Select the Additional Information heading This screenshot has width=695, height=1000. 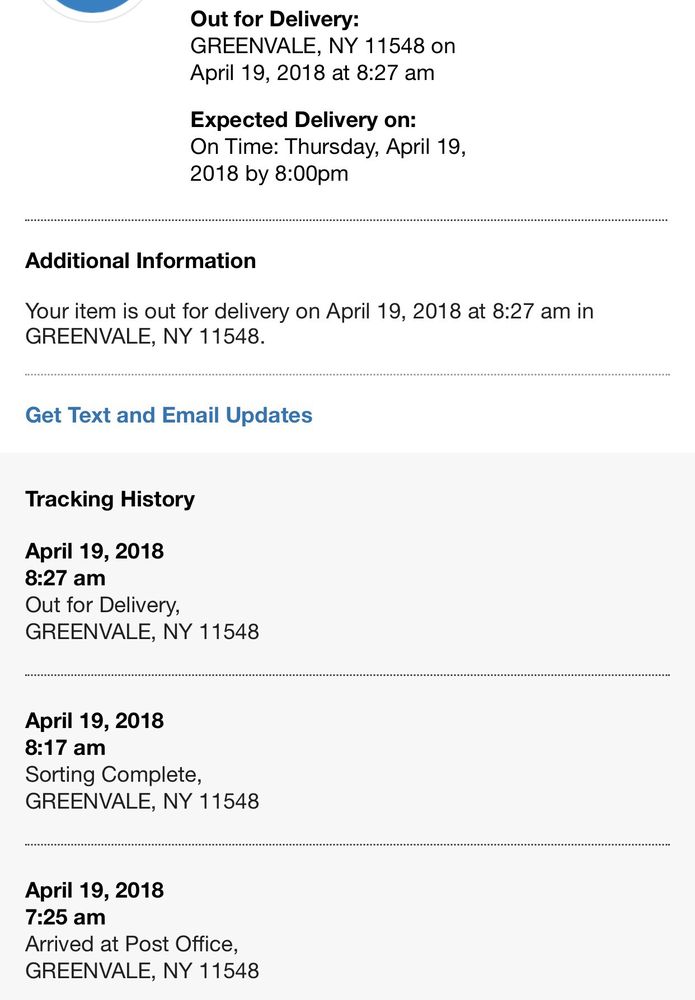[140, 260]
